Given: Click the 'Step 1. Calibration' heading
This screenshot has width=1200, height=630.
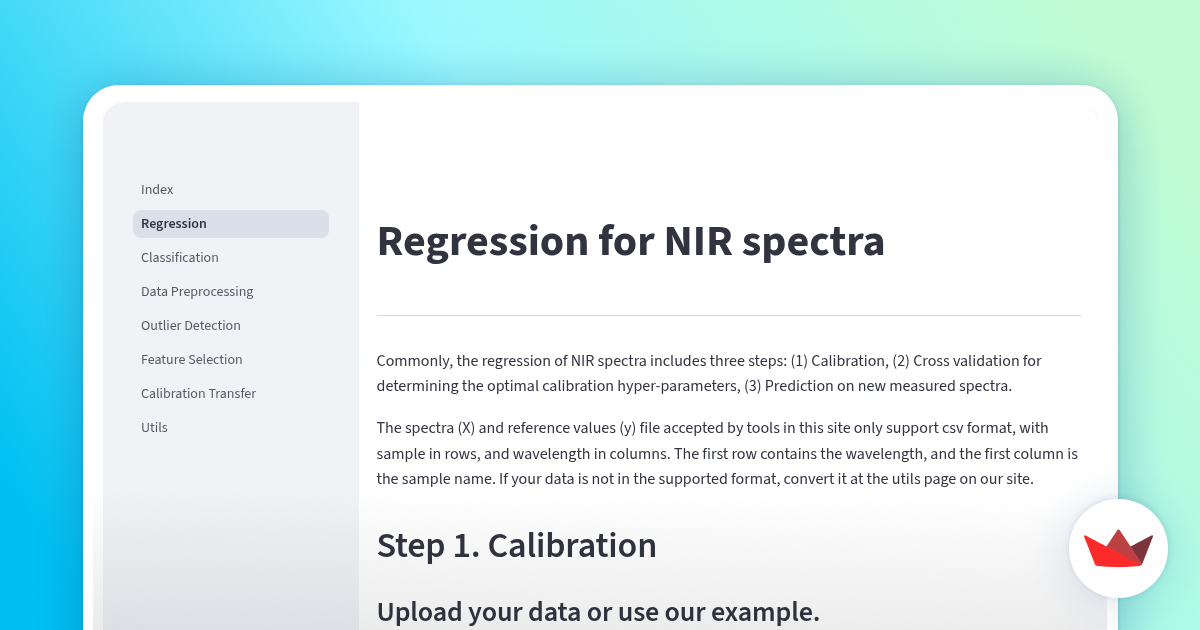Looking at the screenshot, I should (517, 546).
